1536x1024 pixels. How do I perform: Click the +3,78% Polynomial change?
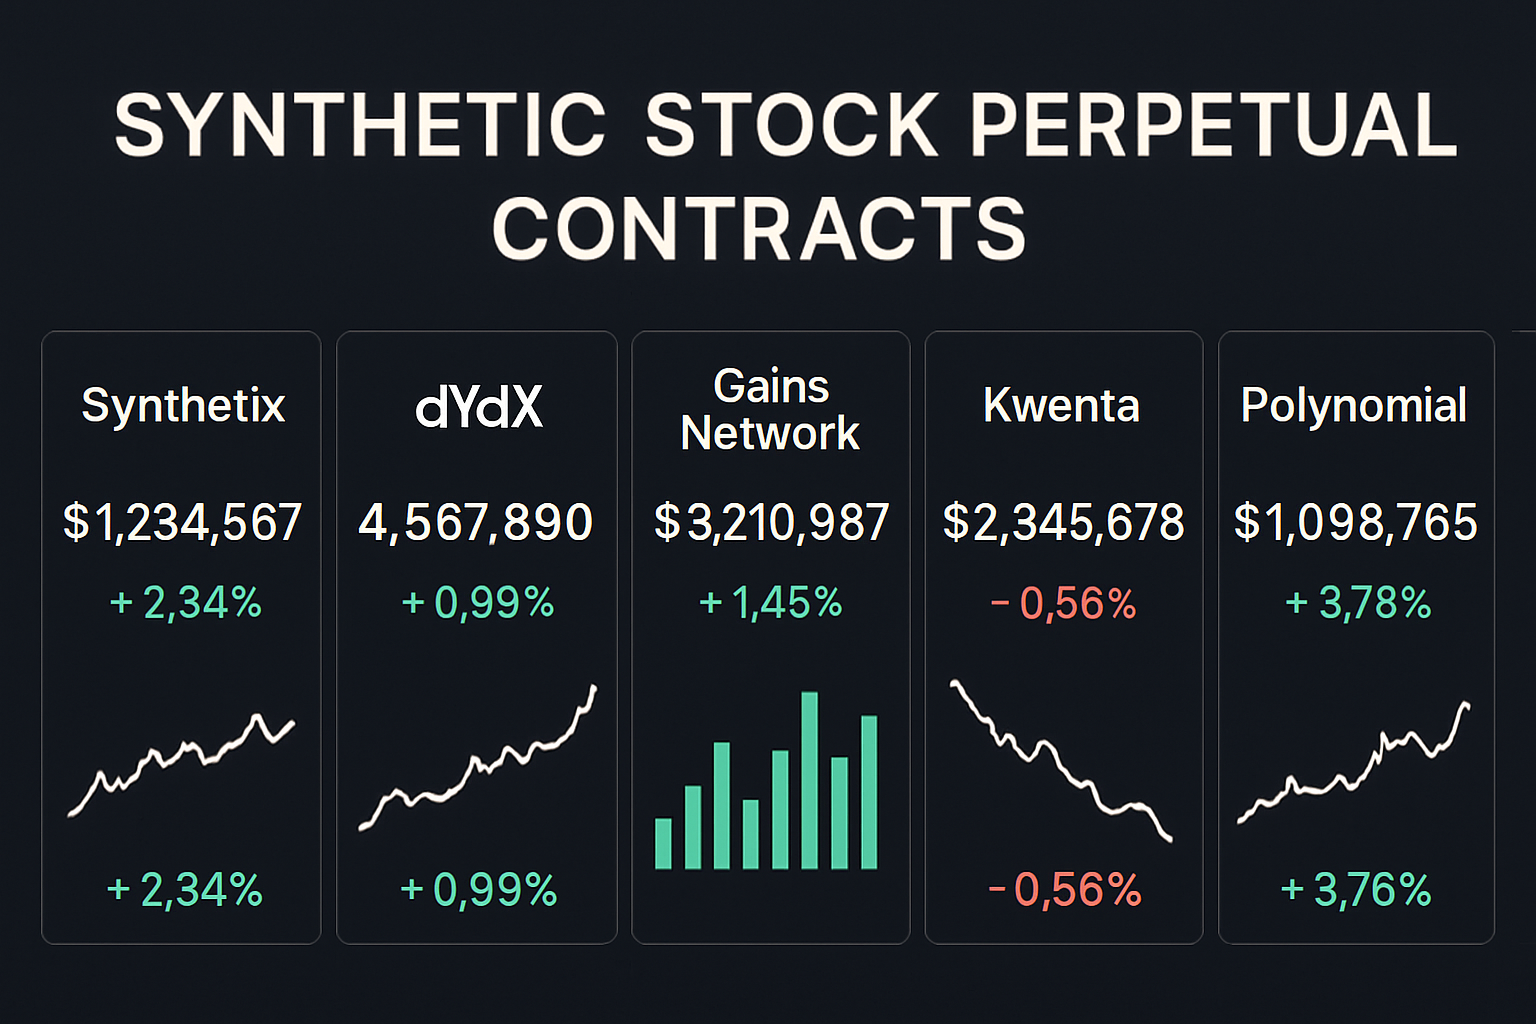click(1357, 603)
